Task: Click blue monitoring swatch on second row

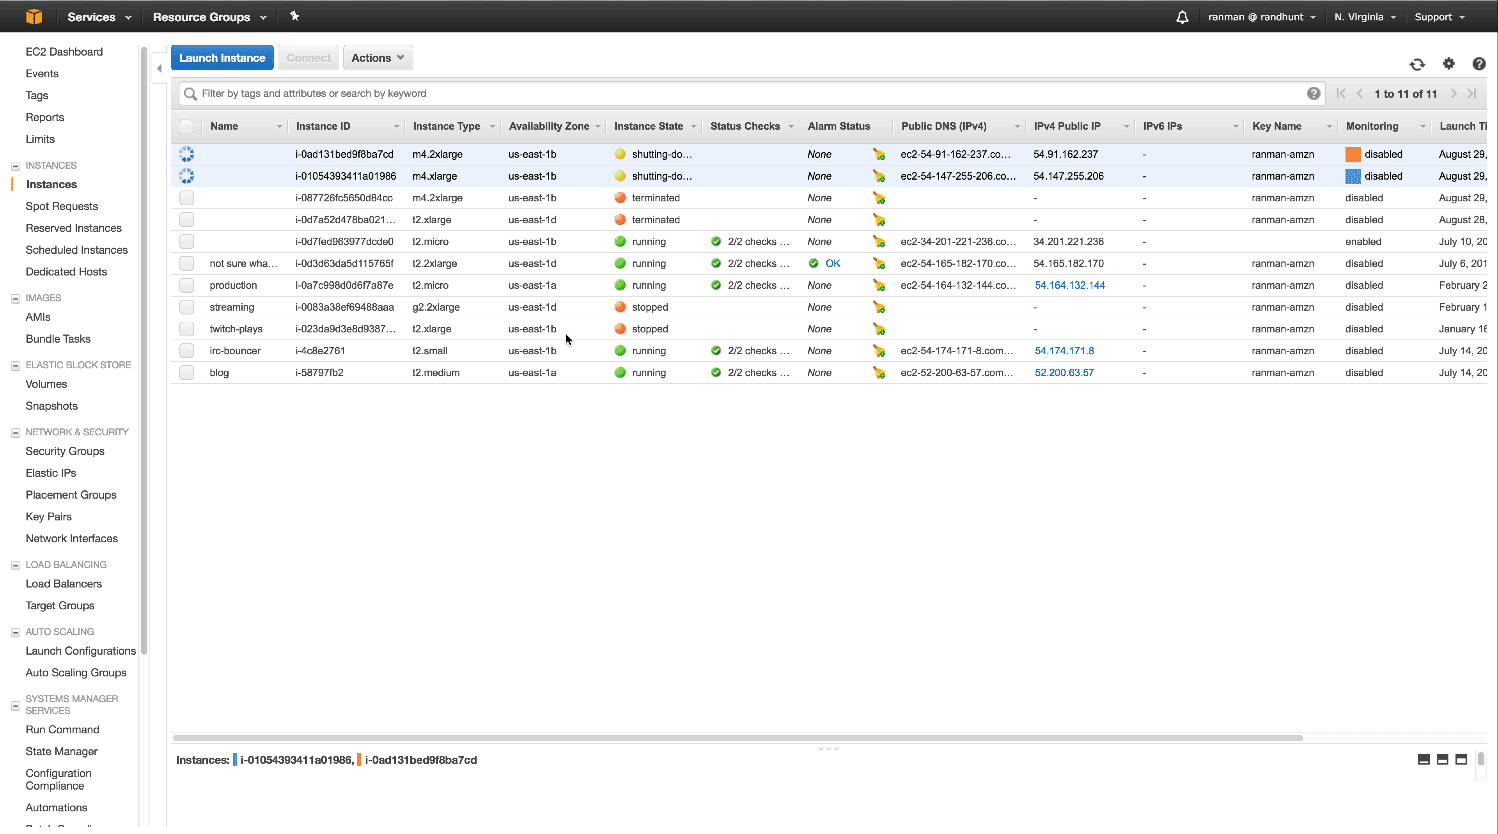Action: 1353,176
